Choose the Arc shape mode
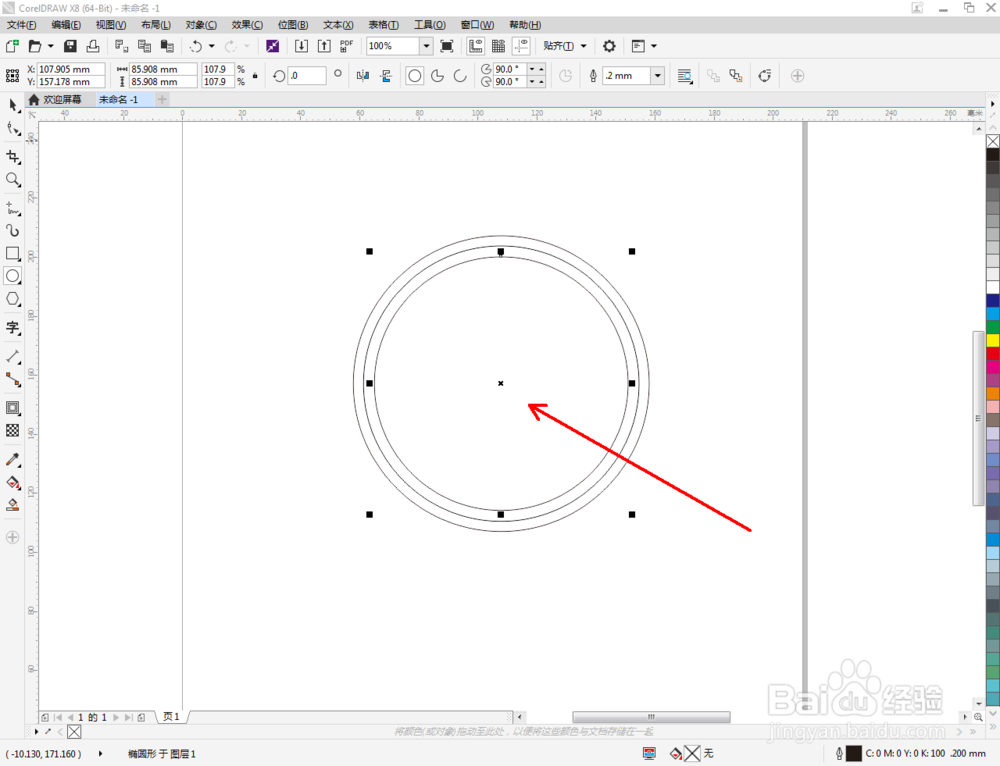The width and height of the screenshot is (1000, 766). tap(460, 76)
